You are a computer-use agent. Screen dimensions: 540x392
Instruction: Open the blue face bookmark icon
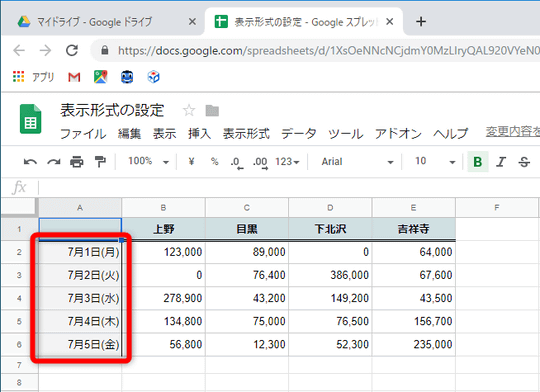[127, 77]
